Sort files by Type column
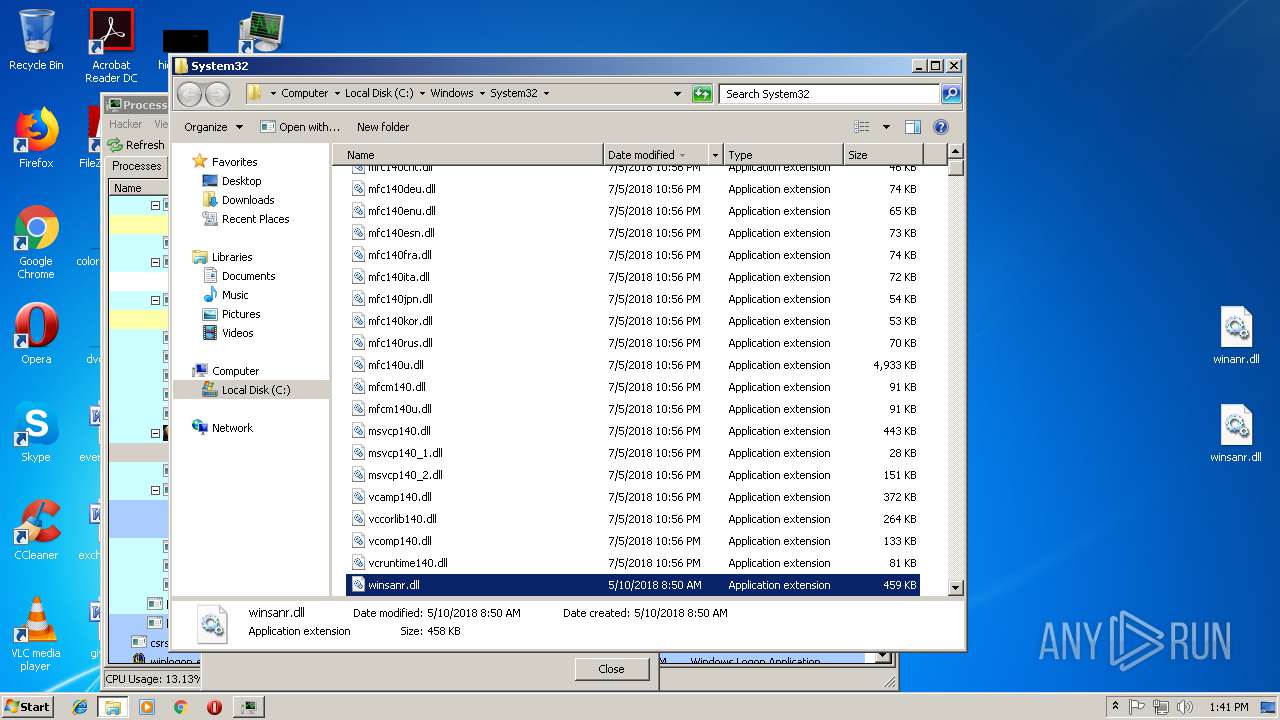This screenshot has height=720, width=1280. [783, 155]
